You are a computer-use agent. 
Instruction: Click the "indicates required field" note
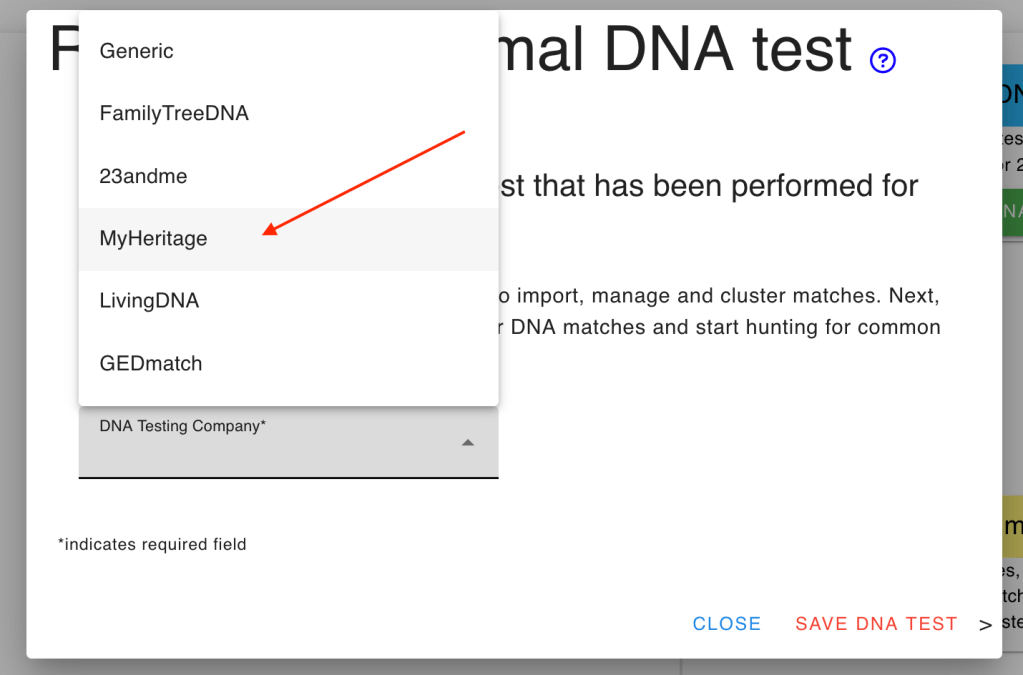pos(152,545)
